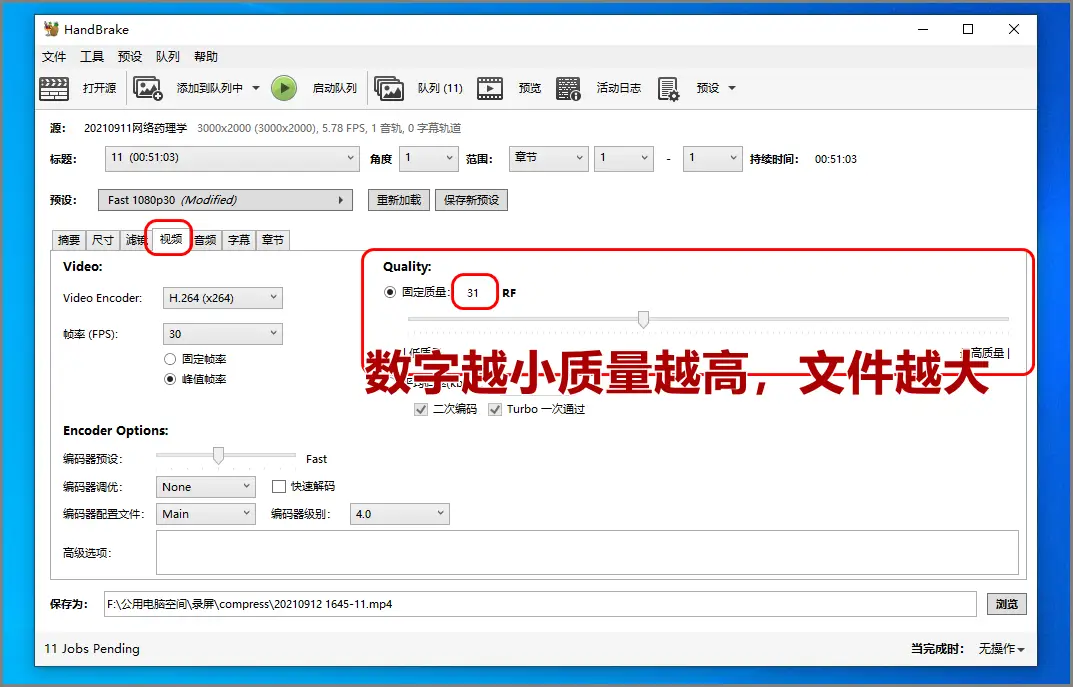The width and height of the screenshot is (1073, 687).
Task: Switch to the 视频 tab
Action: click(170, 238)
